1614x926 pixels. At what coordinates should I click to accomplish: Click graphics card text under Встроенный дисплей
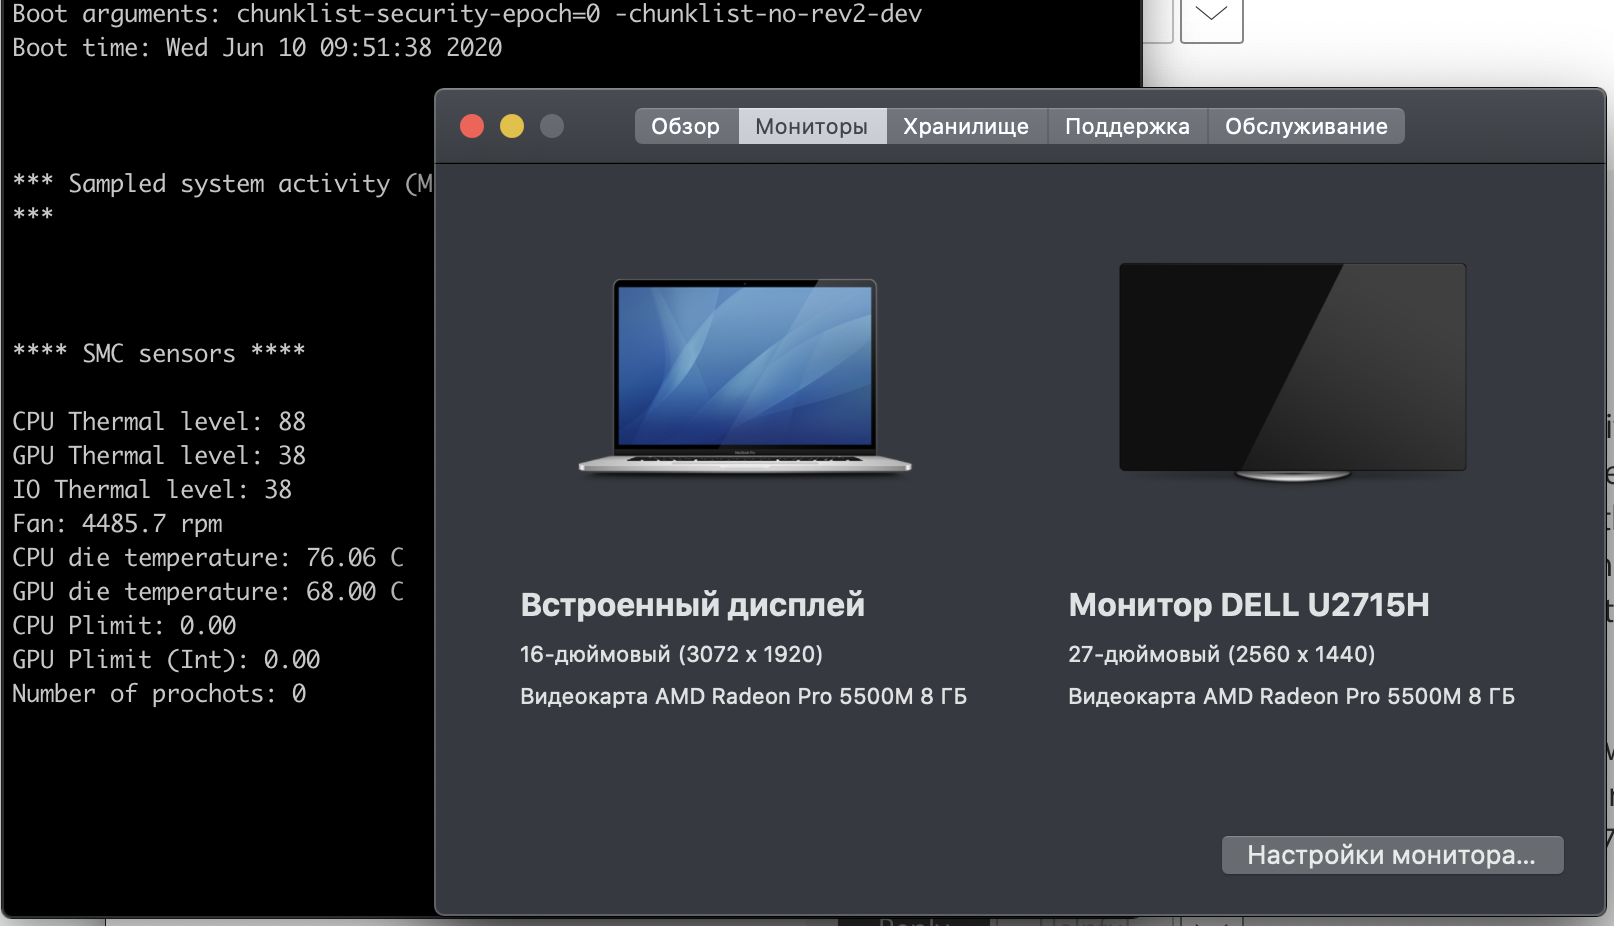[743, 696]
